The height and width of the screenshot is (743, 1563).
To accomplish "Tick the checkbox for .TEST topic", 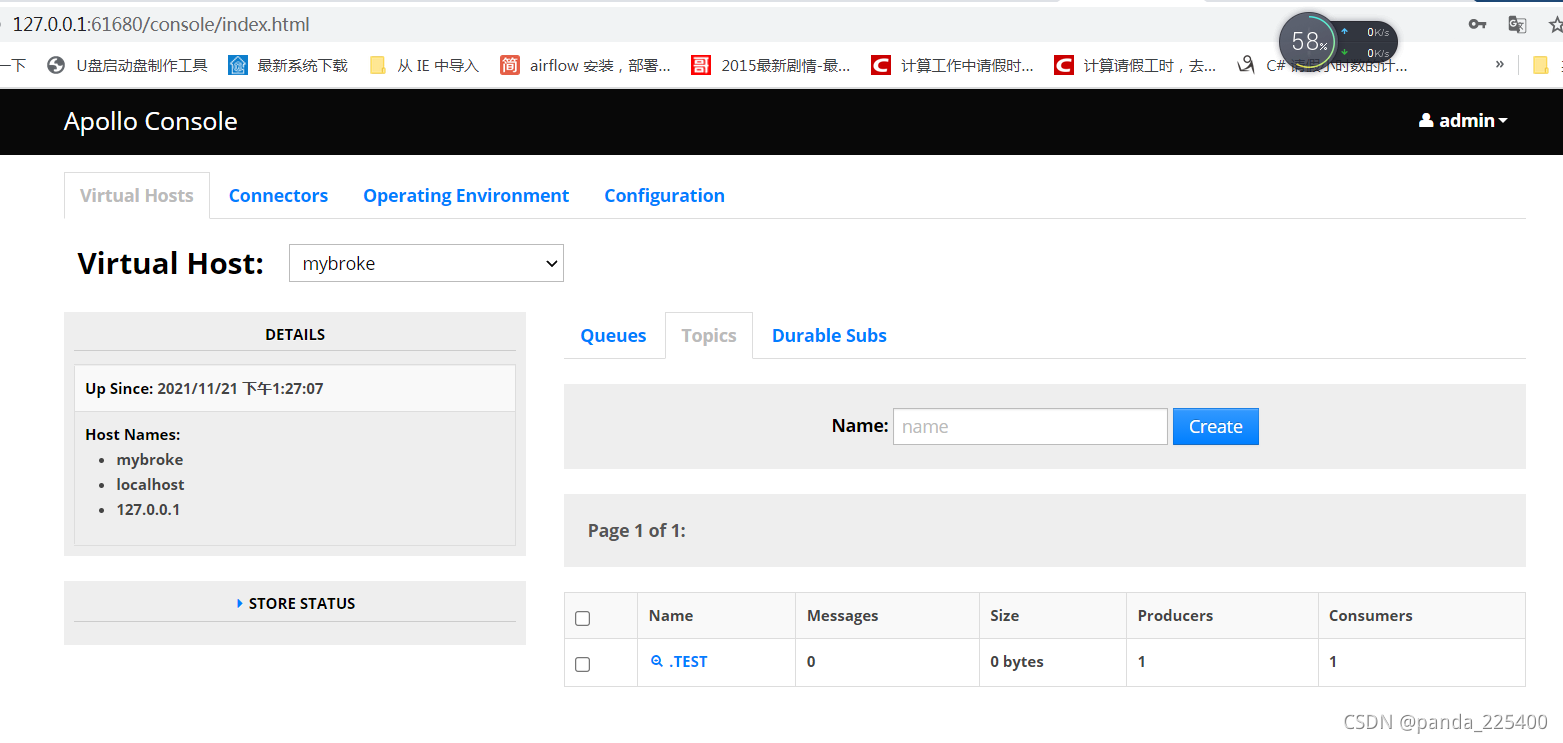I will [x=583, y=664].
